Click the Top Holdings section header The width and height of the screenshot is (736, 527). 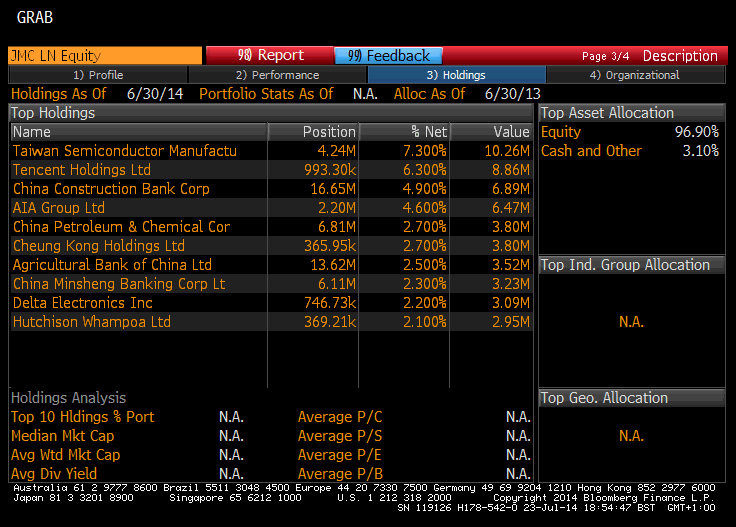[x=271, y=113]
